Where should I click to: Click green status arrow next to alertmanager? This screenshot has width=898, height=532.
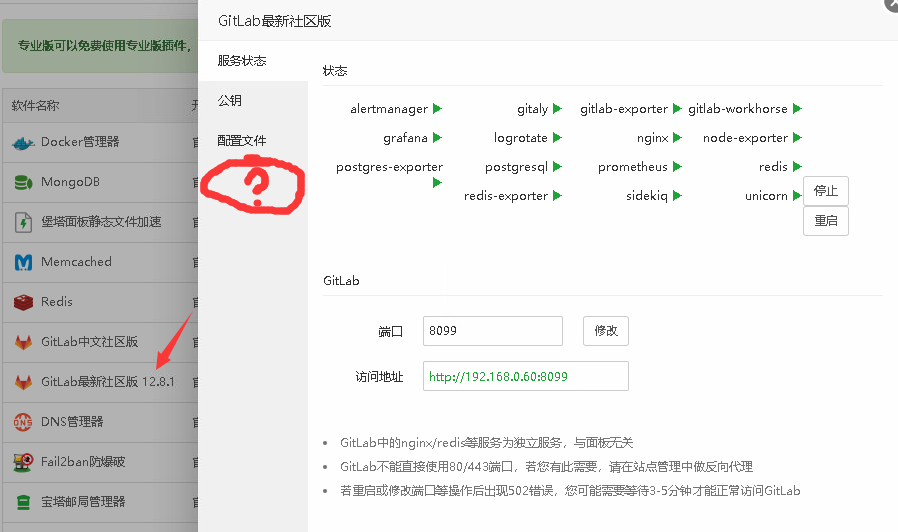coord(438,109)
